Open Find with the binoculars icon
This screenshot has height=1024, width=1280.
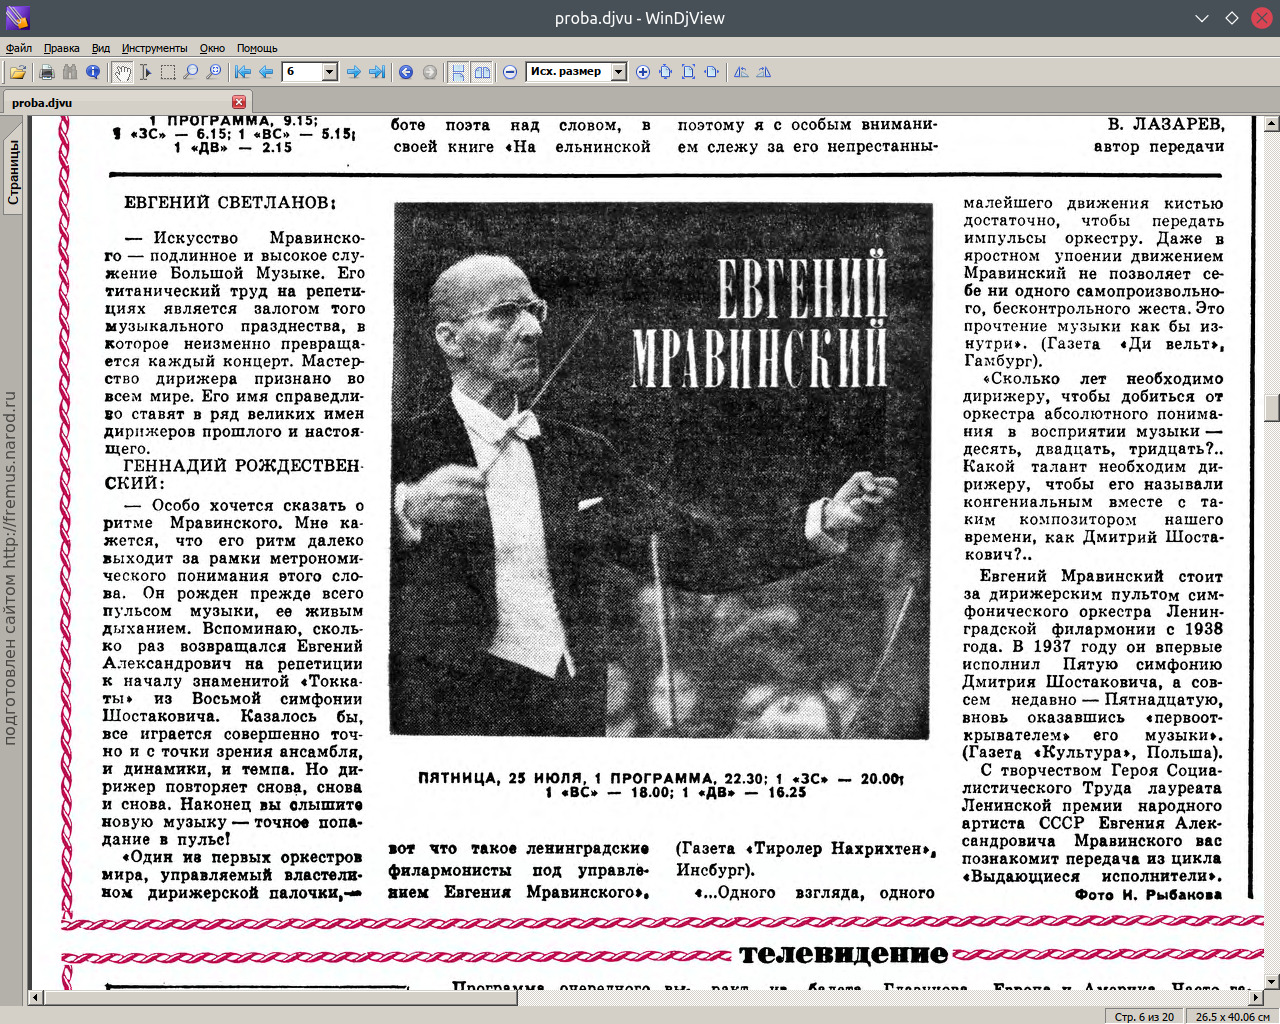point(69,72)
